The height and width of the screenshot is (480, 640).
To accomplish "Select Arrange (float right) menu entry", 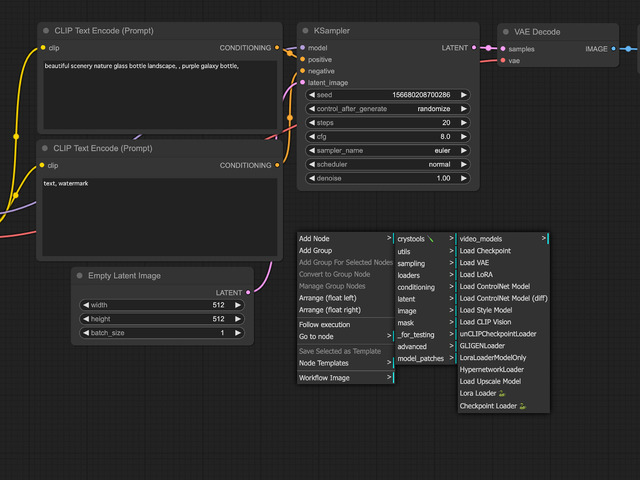I will (345, 310).
